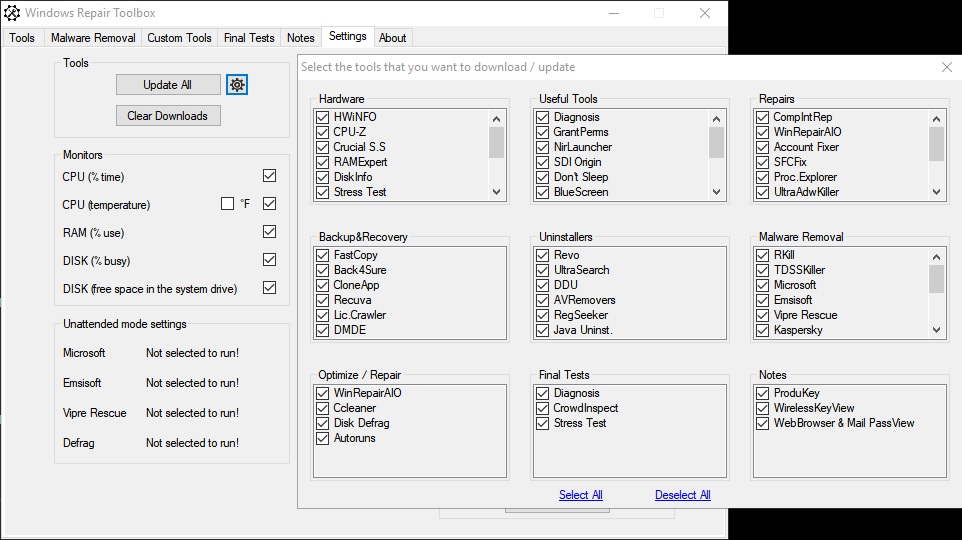
Task: Click the Select All link
Action: 581,495
